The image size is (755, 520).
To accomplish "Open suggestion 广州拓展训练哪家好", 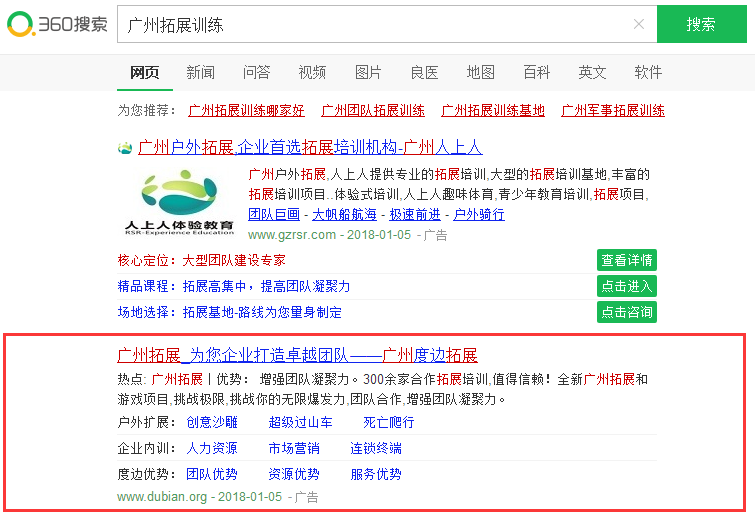I will coord(246,110).
